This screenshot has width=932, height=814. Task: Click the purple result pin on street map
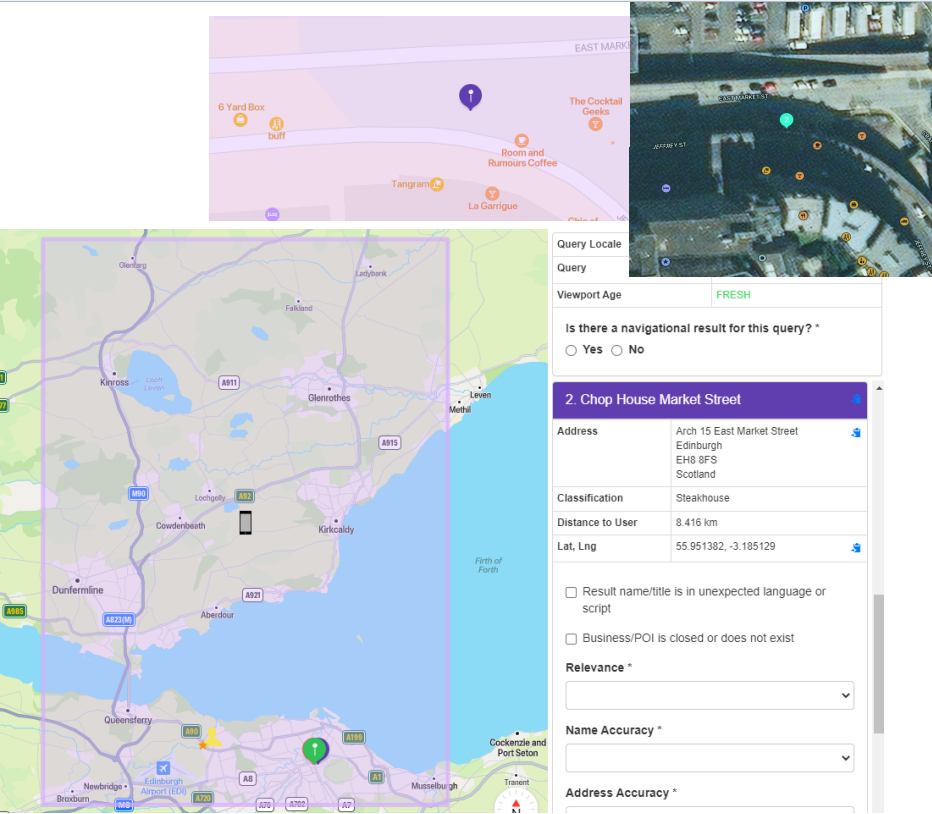(x=470, y=97)
